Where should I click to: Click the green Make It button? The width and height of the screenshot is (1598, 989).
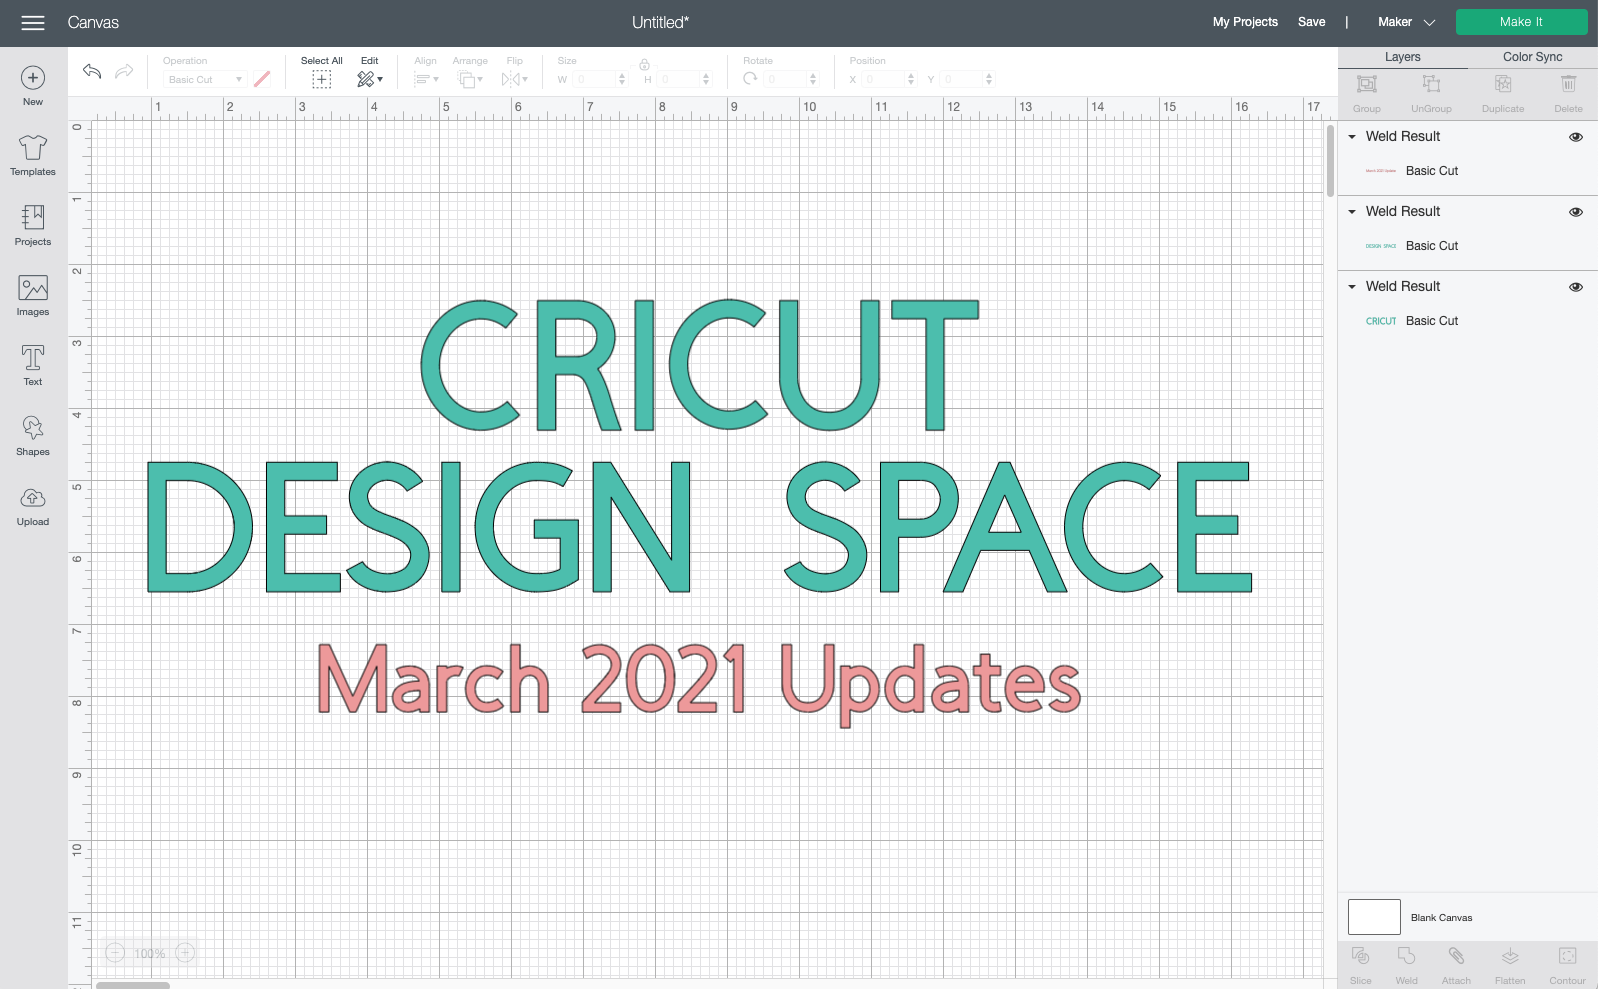click(x=1521, y=22)
